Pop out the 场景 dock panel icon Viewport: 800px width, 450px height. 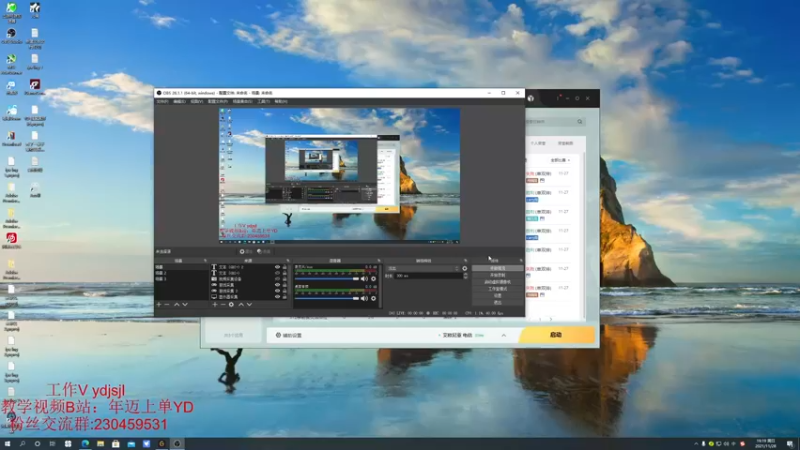205,261
